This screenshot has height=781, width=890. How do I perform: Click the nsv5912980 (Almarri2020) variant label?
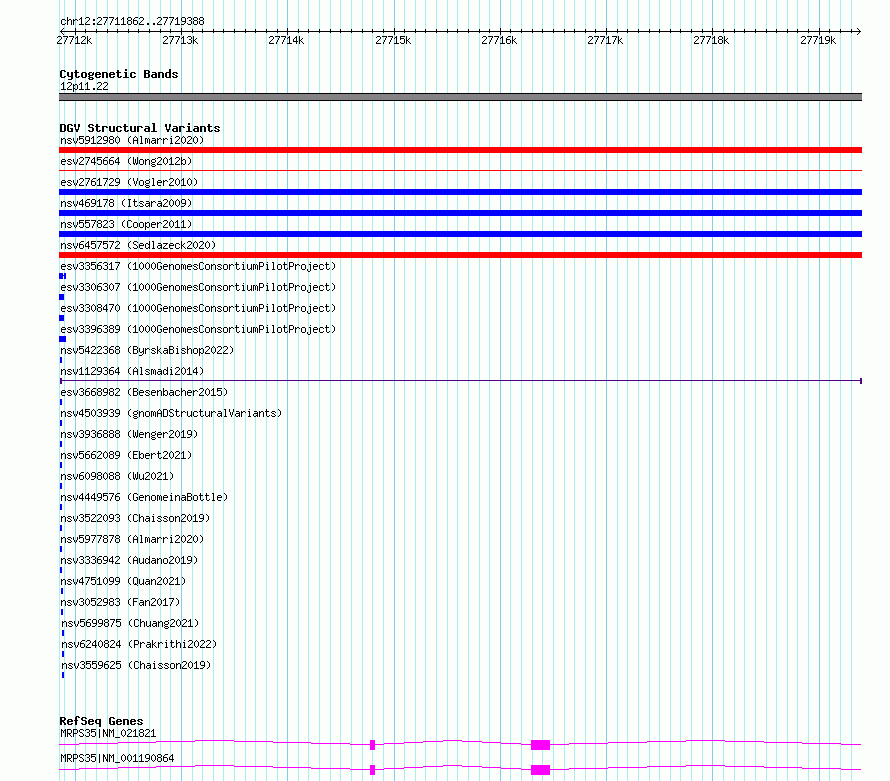pos(132,140)
